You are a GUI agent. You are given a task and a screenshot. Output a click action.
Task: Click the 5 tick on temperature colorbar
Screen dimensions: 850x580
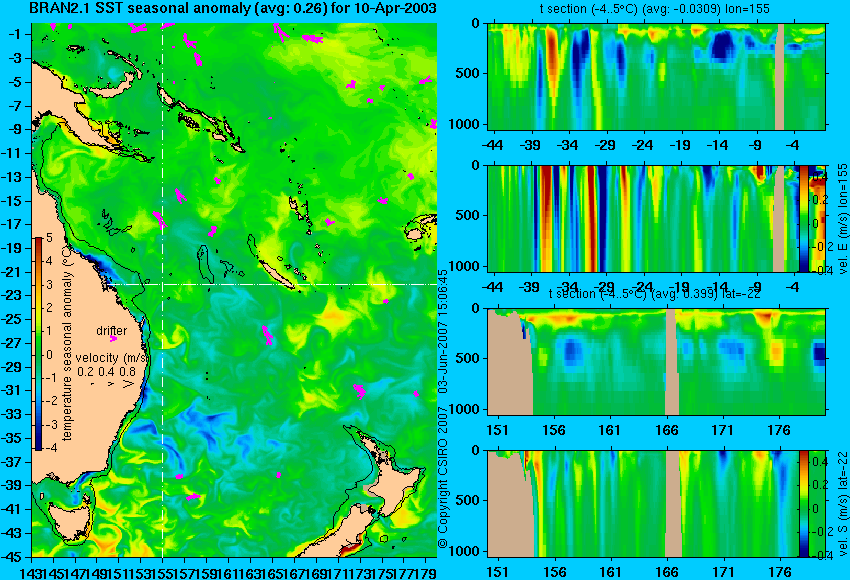[49, 238]
